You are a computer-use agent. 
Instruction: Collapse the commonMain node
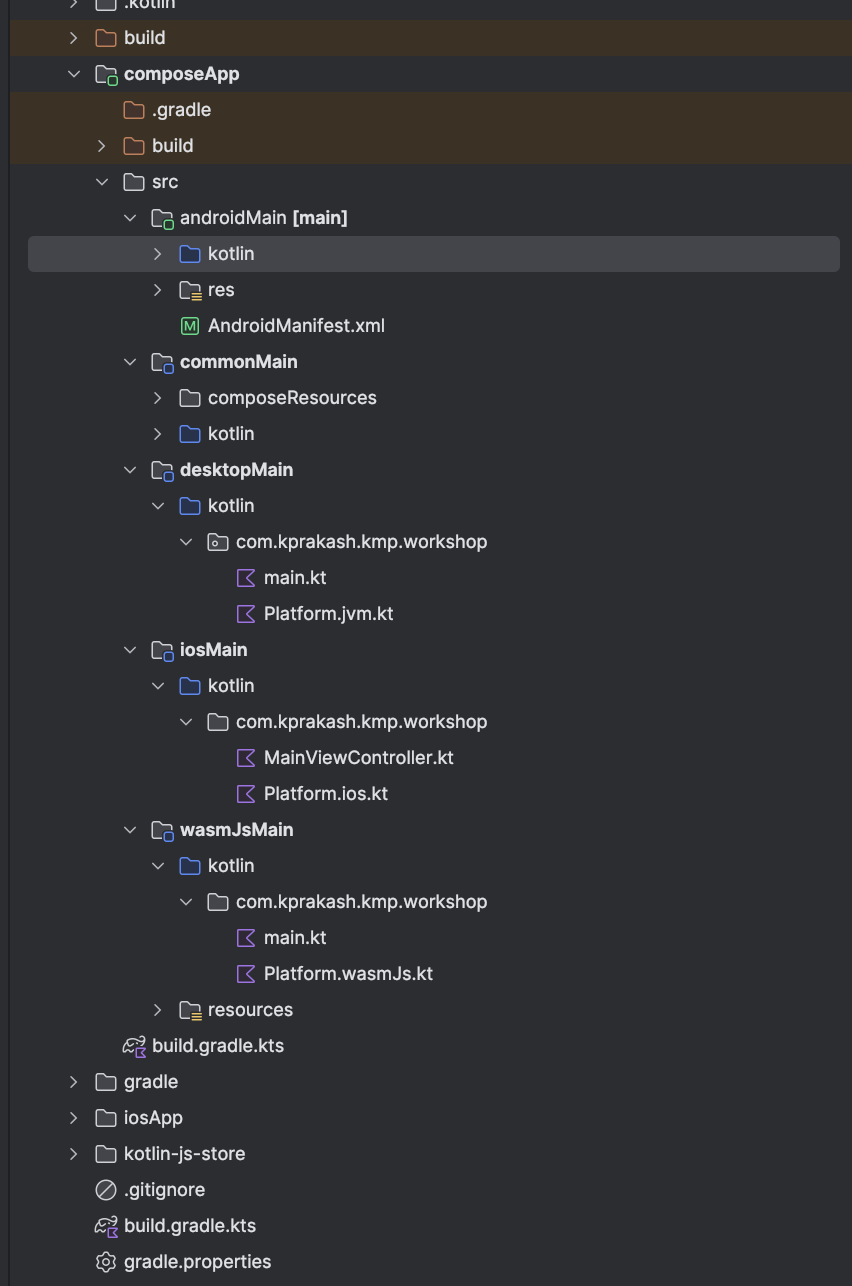pos(130,362)
